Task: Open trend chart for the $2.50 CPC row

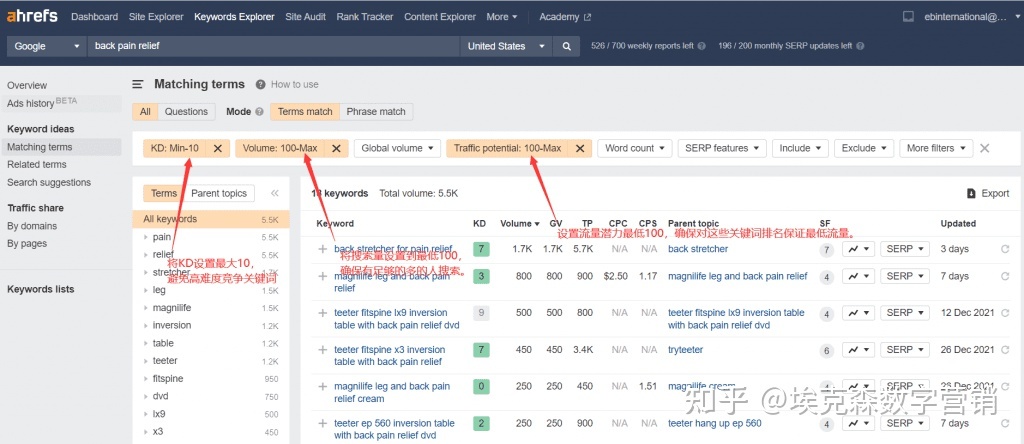Action: tap(858, 276)
